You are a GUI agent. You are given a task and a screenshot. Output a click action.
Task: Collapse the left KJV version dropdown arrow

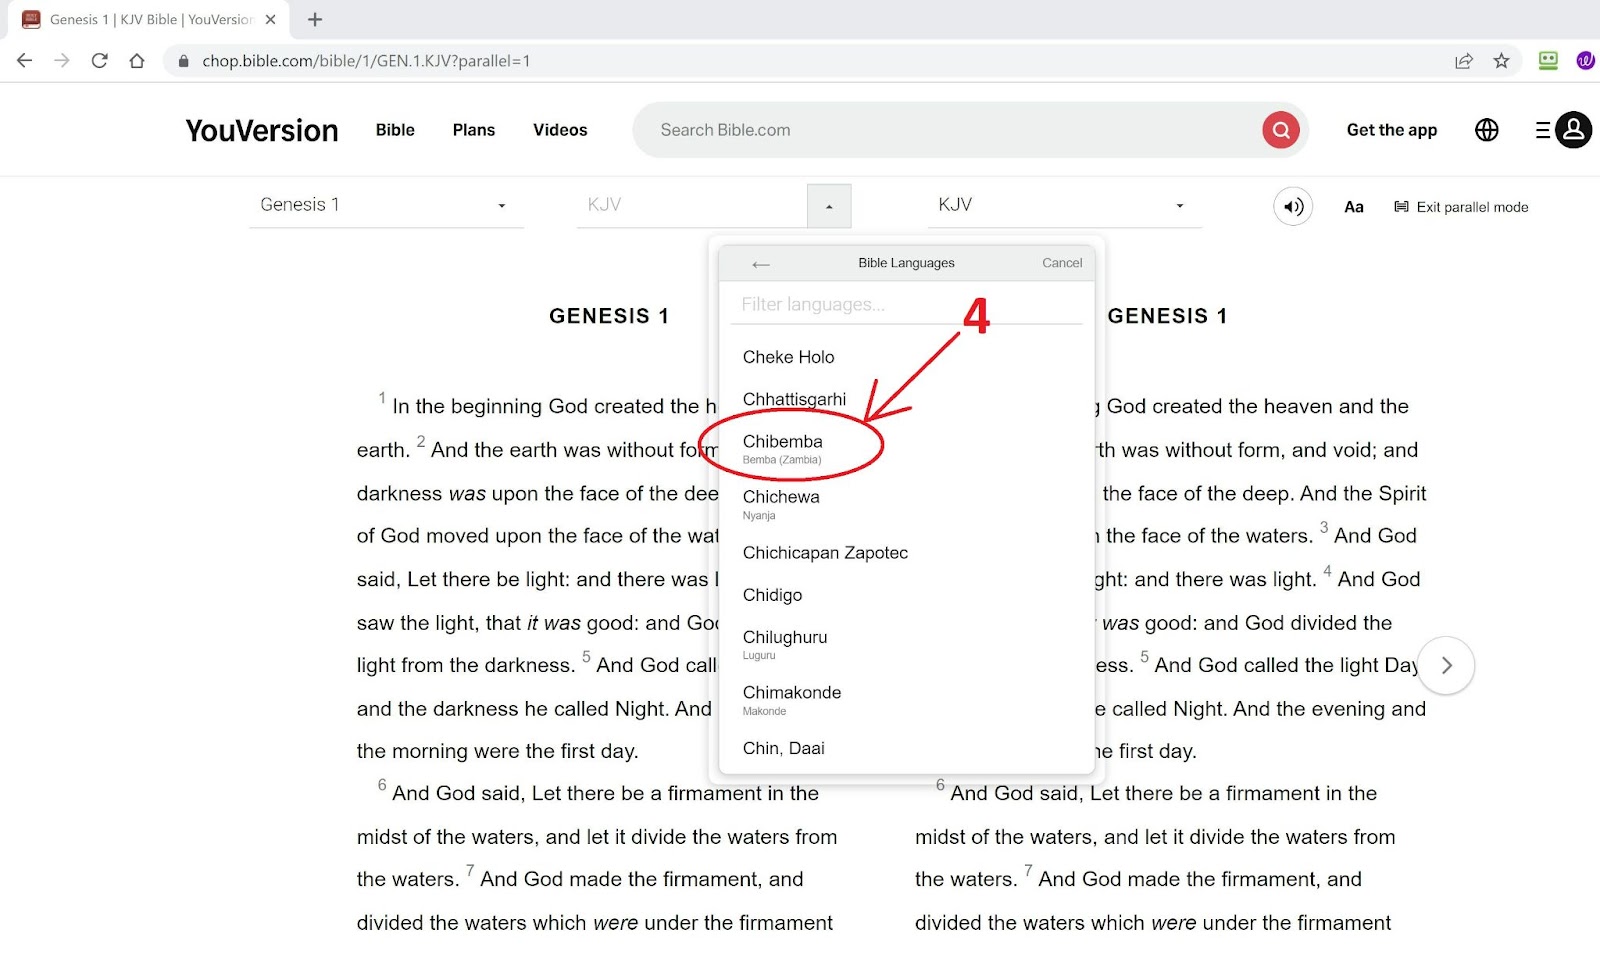coord(829,206)
